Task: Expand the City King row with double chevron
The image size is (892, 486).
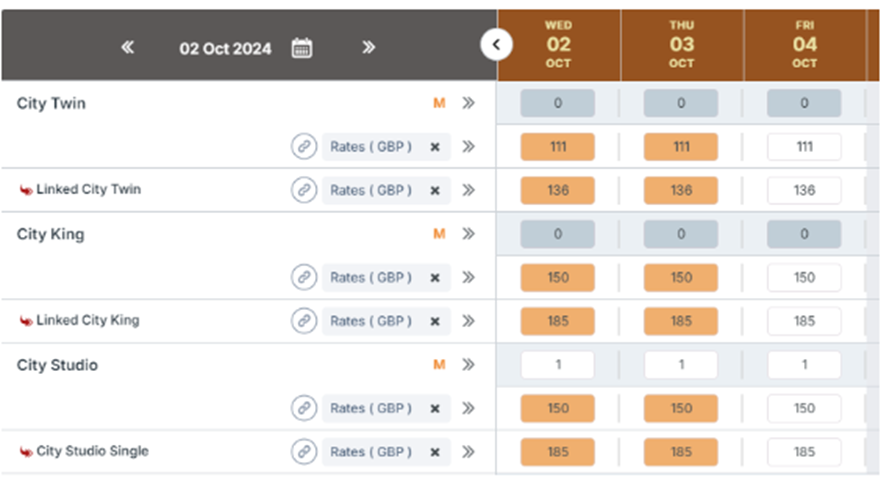Action: pos(468,234)
